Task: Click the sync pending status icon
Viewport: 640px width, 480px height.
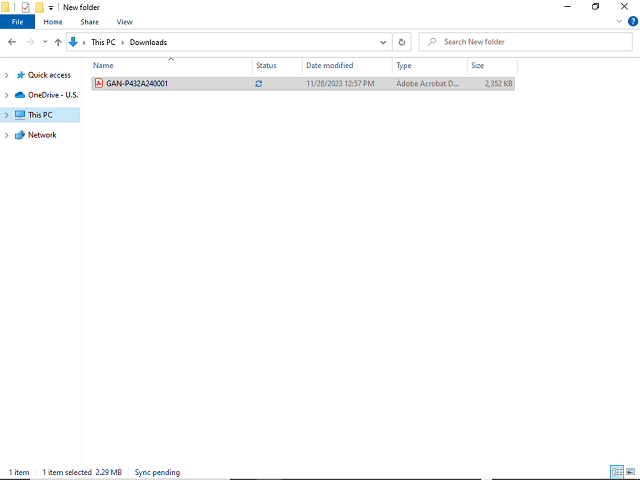Action: (x=258, y=84)
